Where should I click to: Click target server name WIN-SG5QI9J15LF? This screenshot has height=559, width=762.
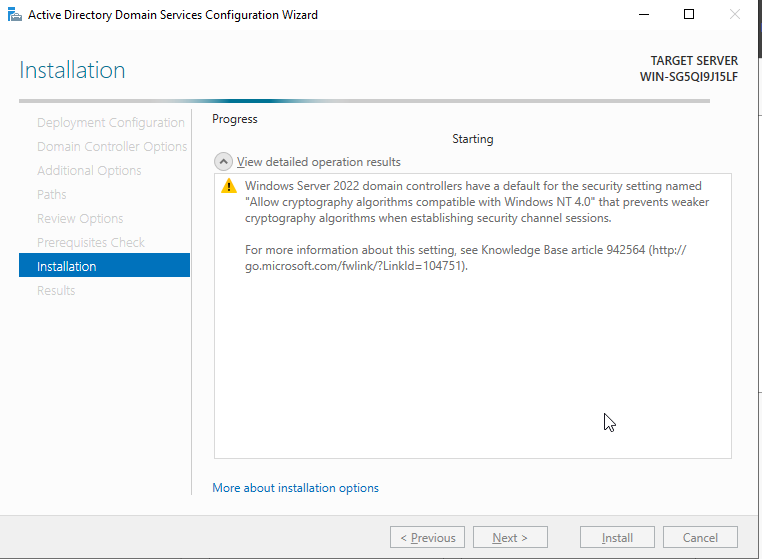point(689,77)
